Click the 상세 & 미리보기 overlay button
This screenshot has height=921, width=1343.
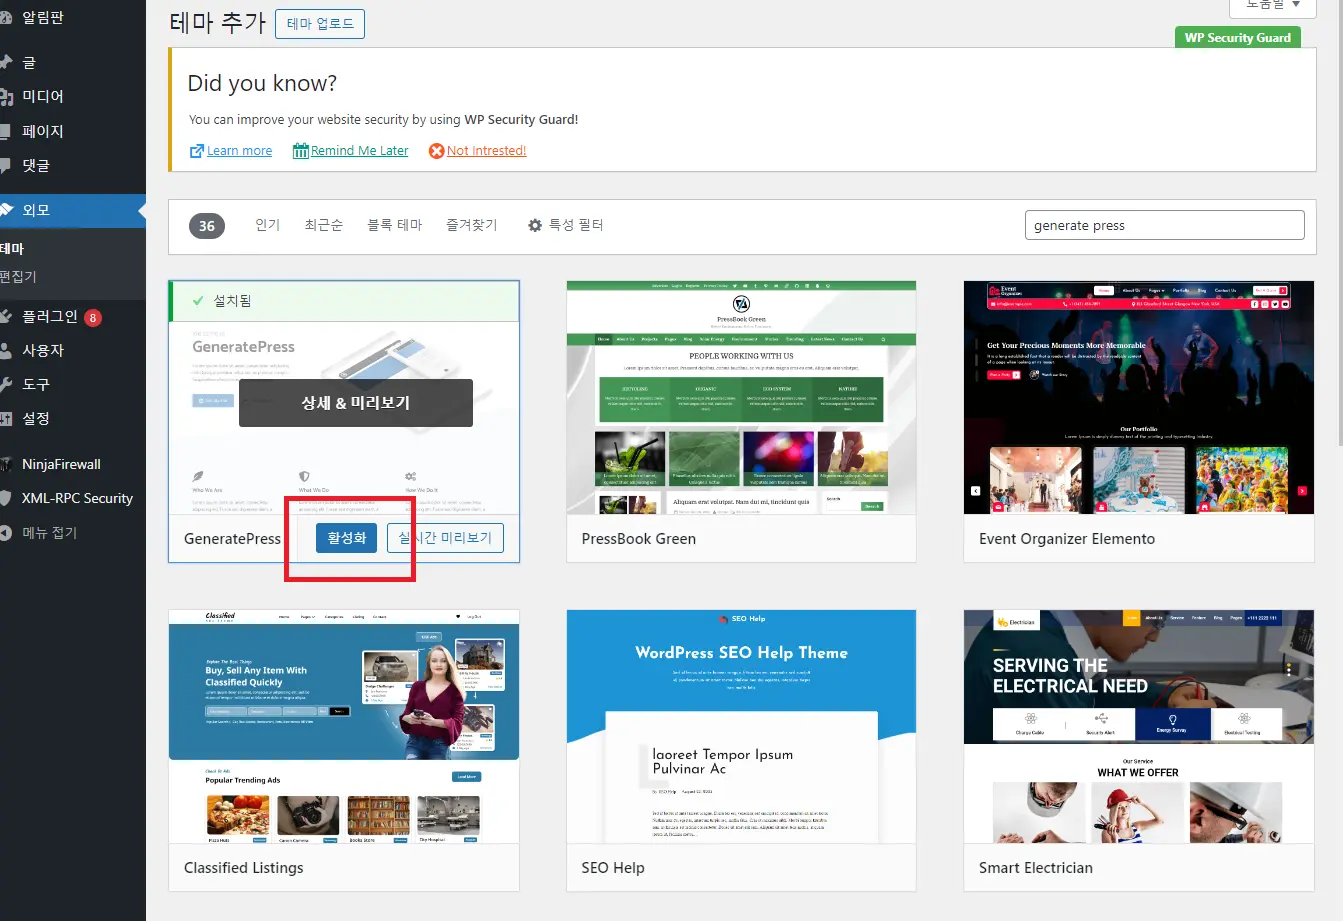(356, 403)
